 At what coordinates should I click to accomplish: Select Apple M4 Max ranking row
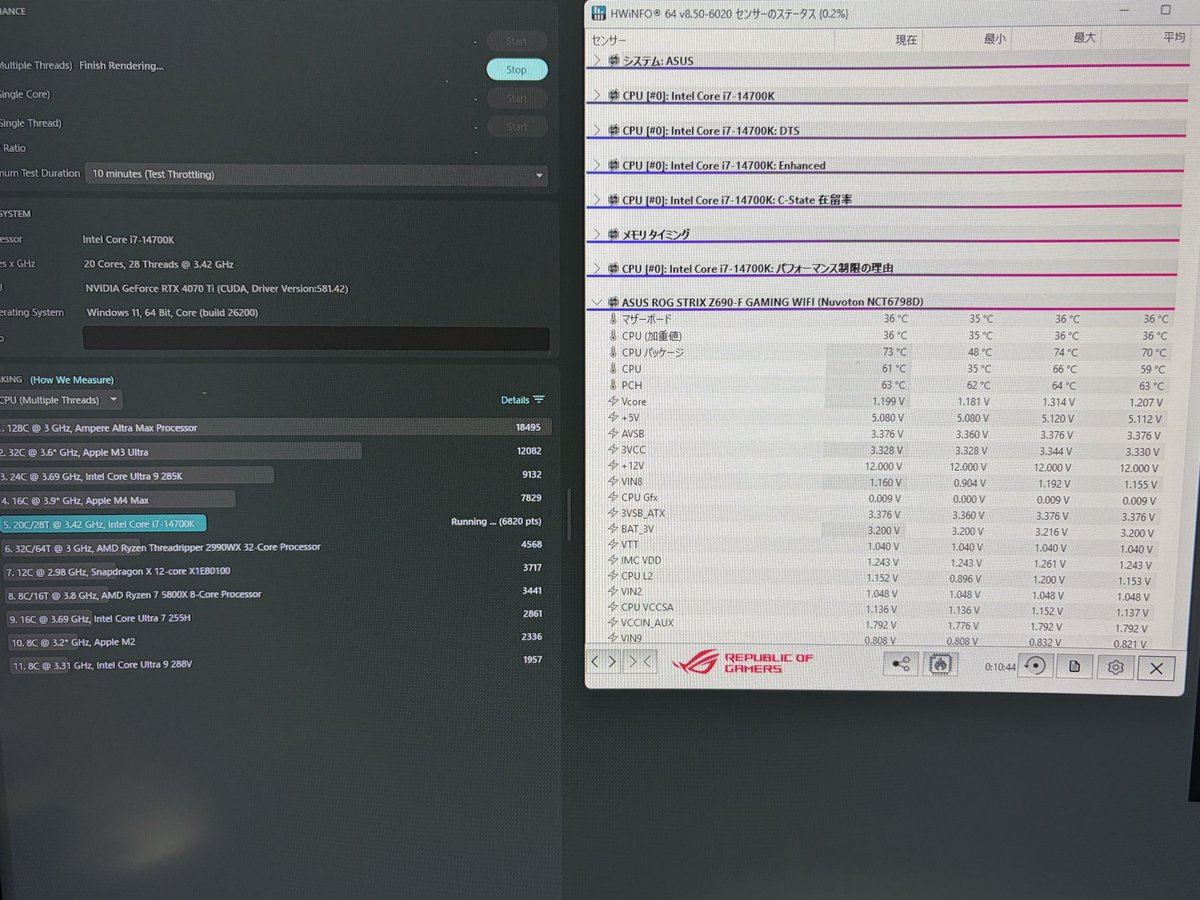pyautogui.click(x=275, y=499)
